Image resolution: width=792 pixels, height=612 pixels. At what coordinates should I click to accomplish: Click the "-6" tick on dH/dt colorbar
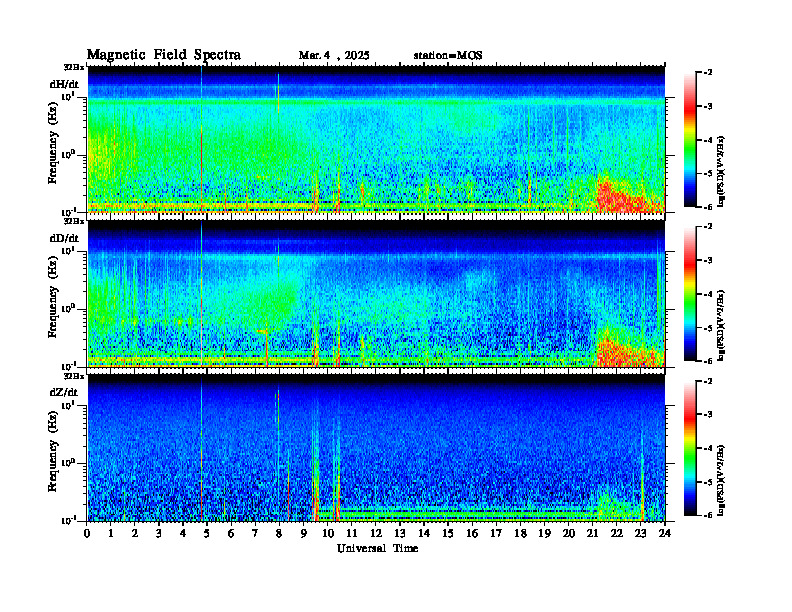pyautogui.click(x=708, y=207)
